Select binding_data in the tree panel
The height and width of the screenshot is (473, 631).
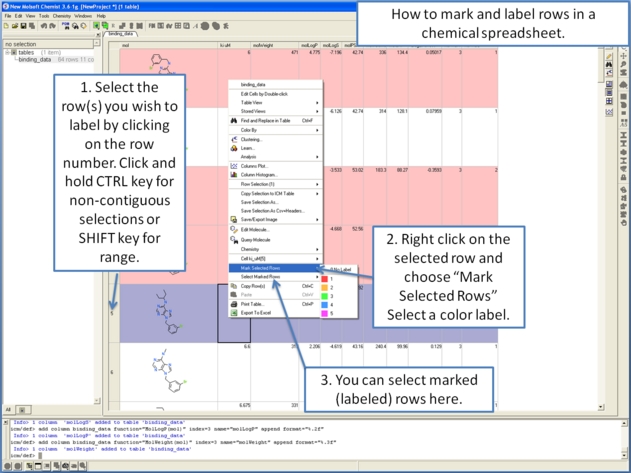coord(36,60)
